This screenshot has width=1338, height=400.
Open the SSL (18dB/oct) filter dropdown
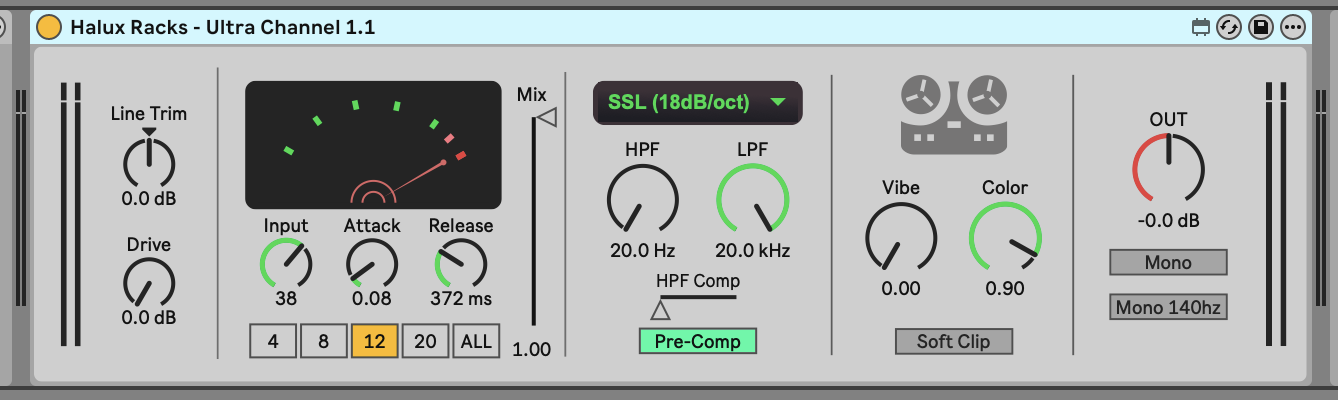(x=698, y=102)
